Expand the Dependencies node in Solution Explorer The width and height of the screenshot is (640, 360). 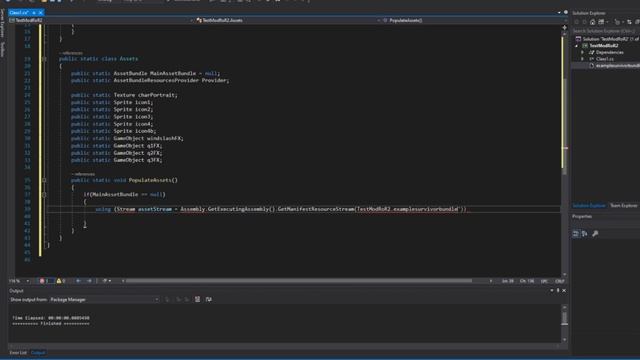pos(582,52)
